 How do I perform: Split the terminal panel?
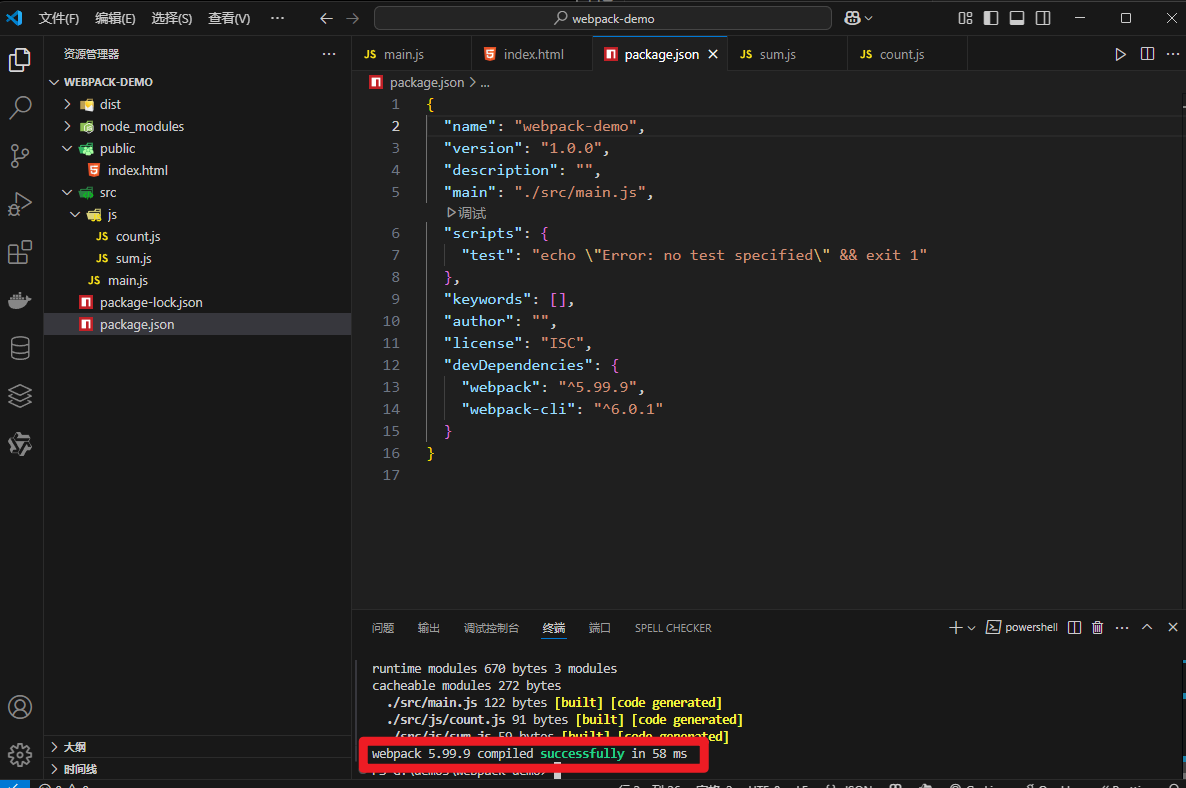[1074, 628]
